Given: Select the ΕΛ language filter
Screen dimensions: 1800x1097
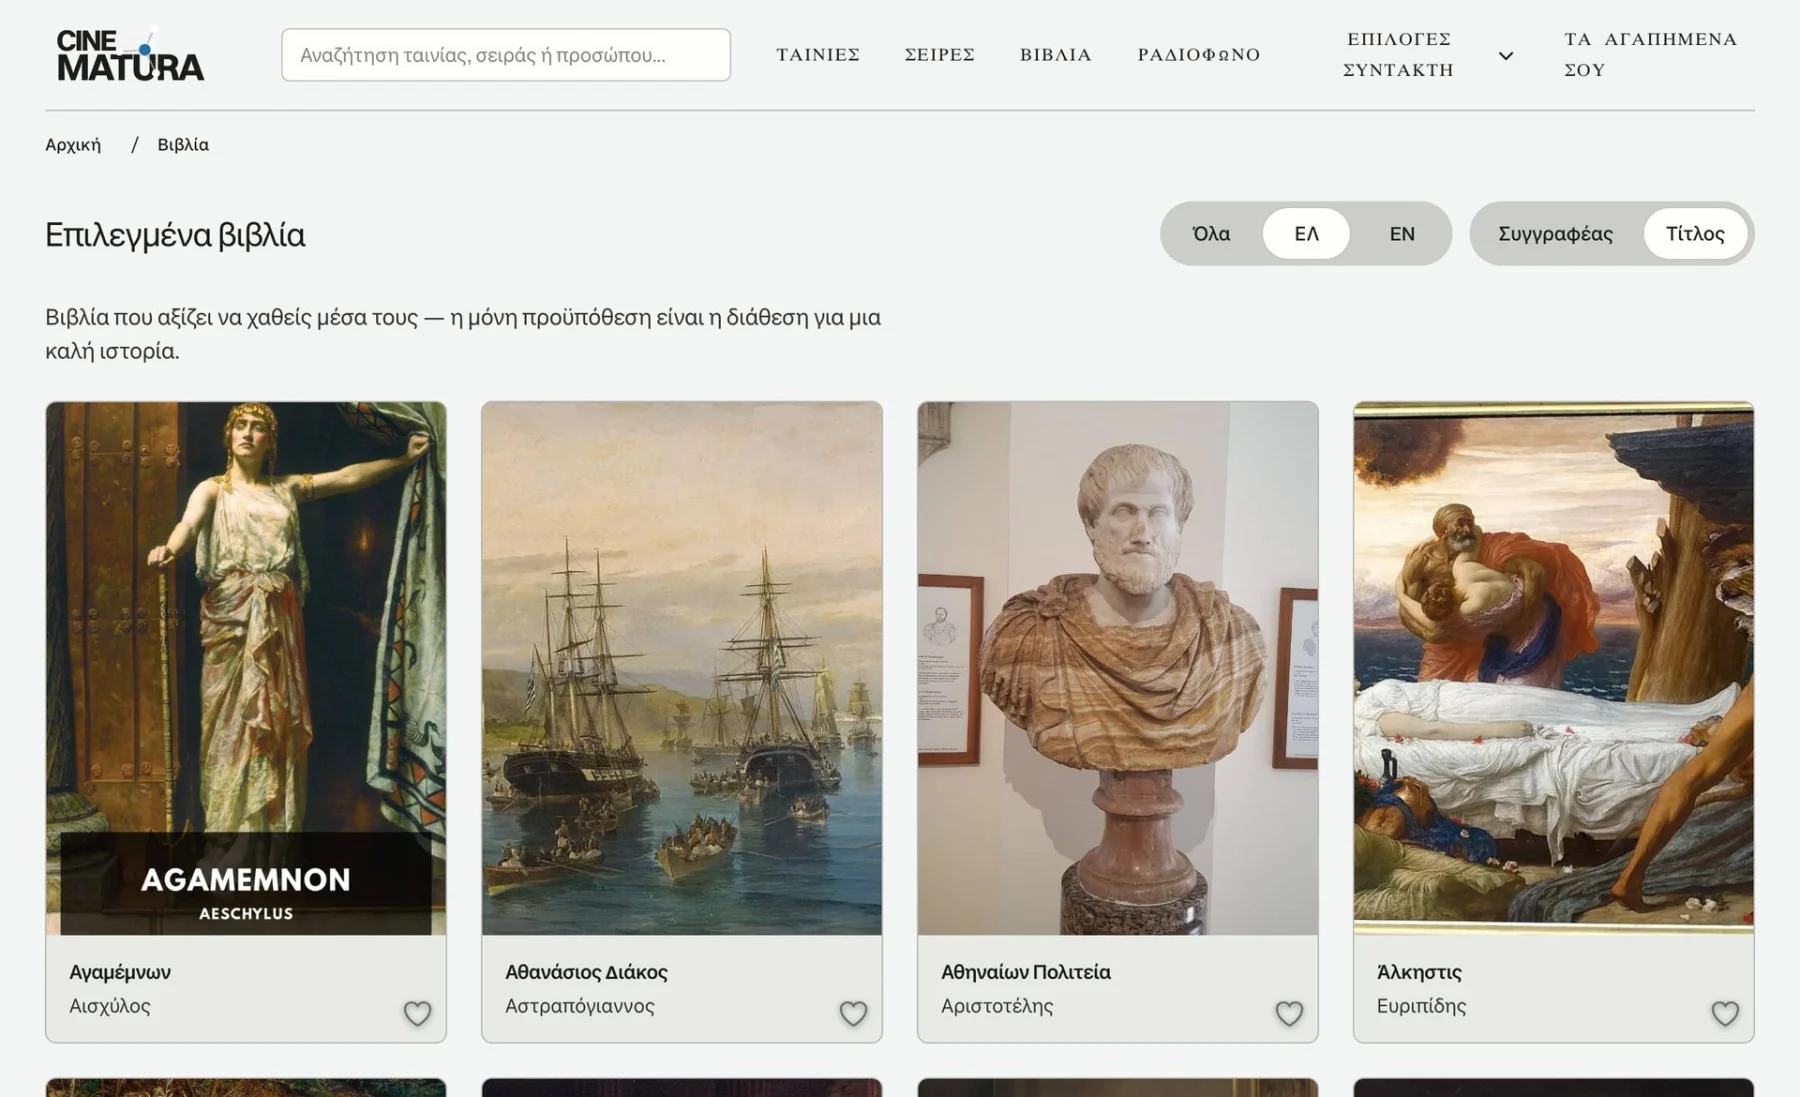Looking at the screenshot, I should click(1306, 233).
